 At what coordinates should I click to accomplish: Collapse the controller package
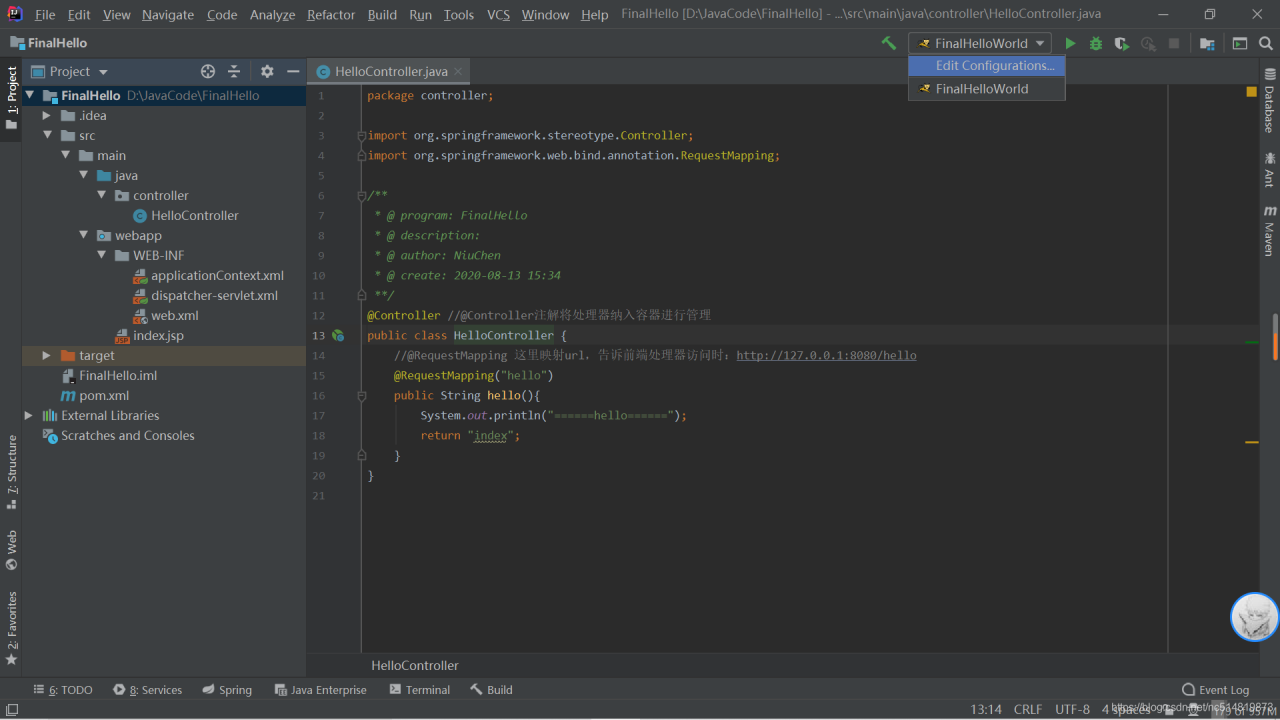point(101,196)
